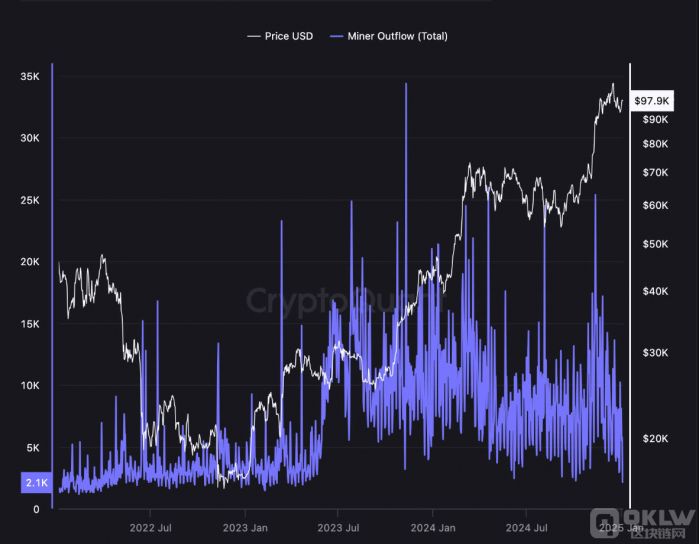Click the white Price USD legend line

pos(254,37)
